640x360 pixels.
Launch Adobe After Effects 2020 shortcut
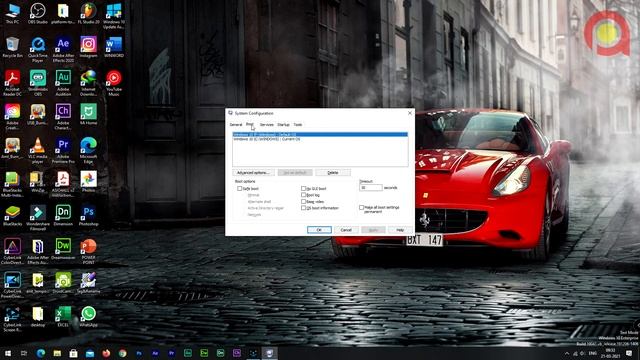point(63,49)
